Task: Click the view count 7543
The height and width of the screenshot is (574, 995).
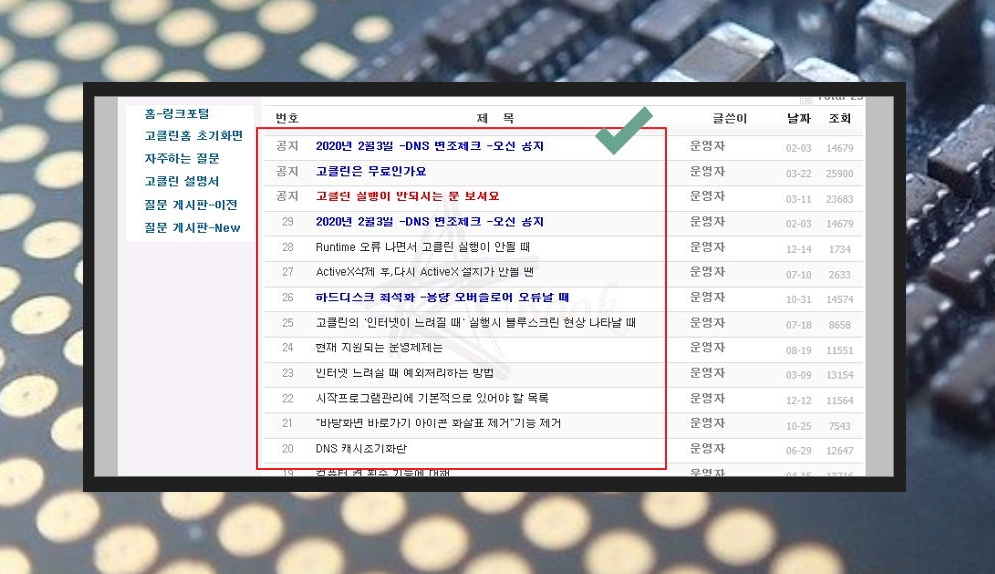Action: click(x=840, y=426)
